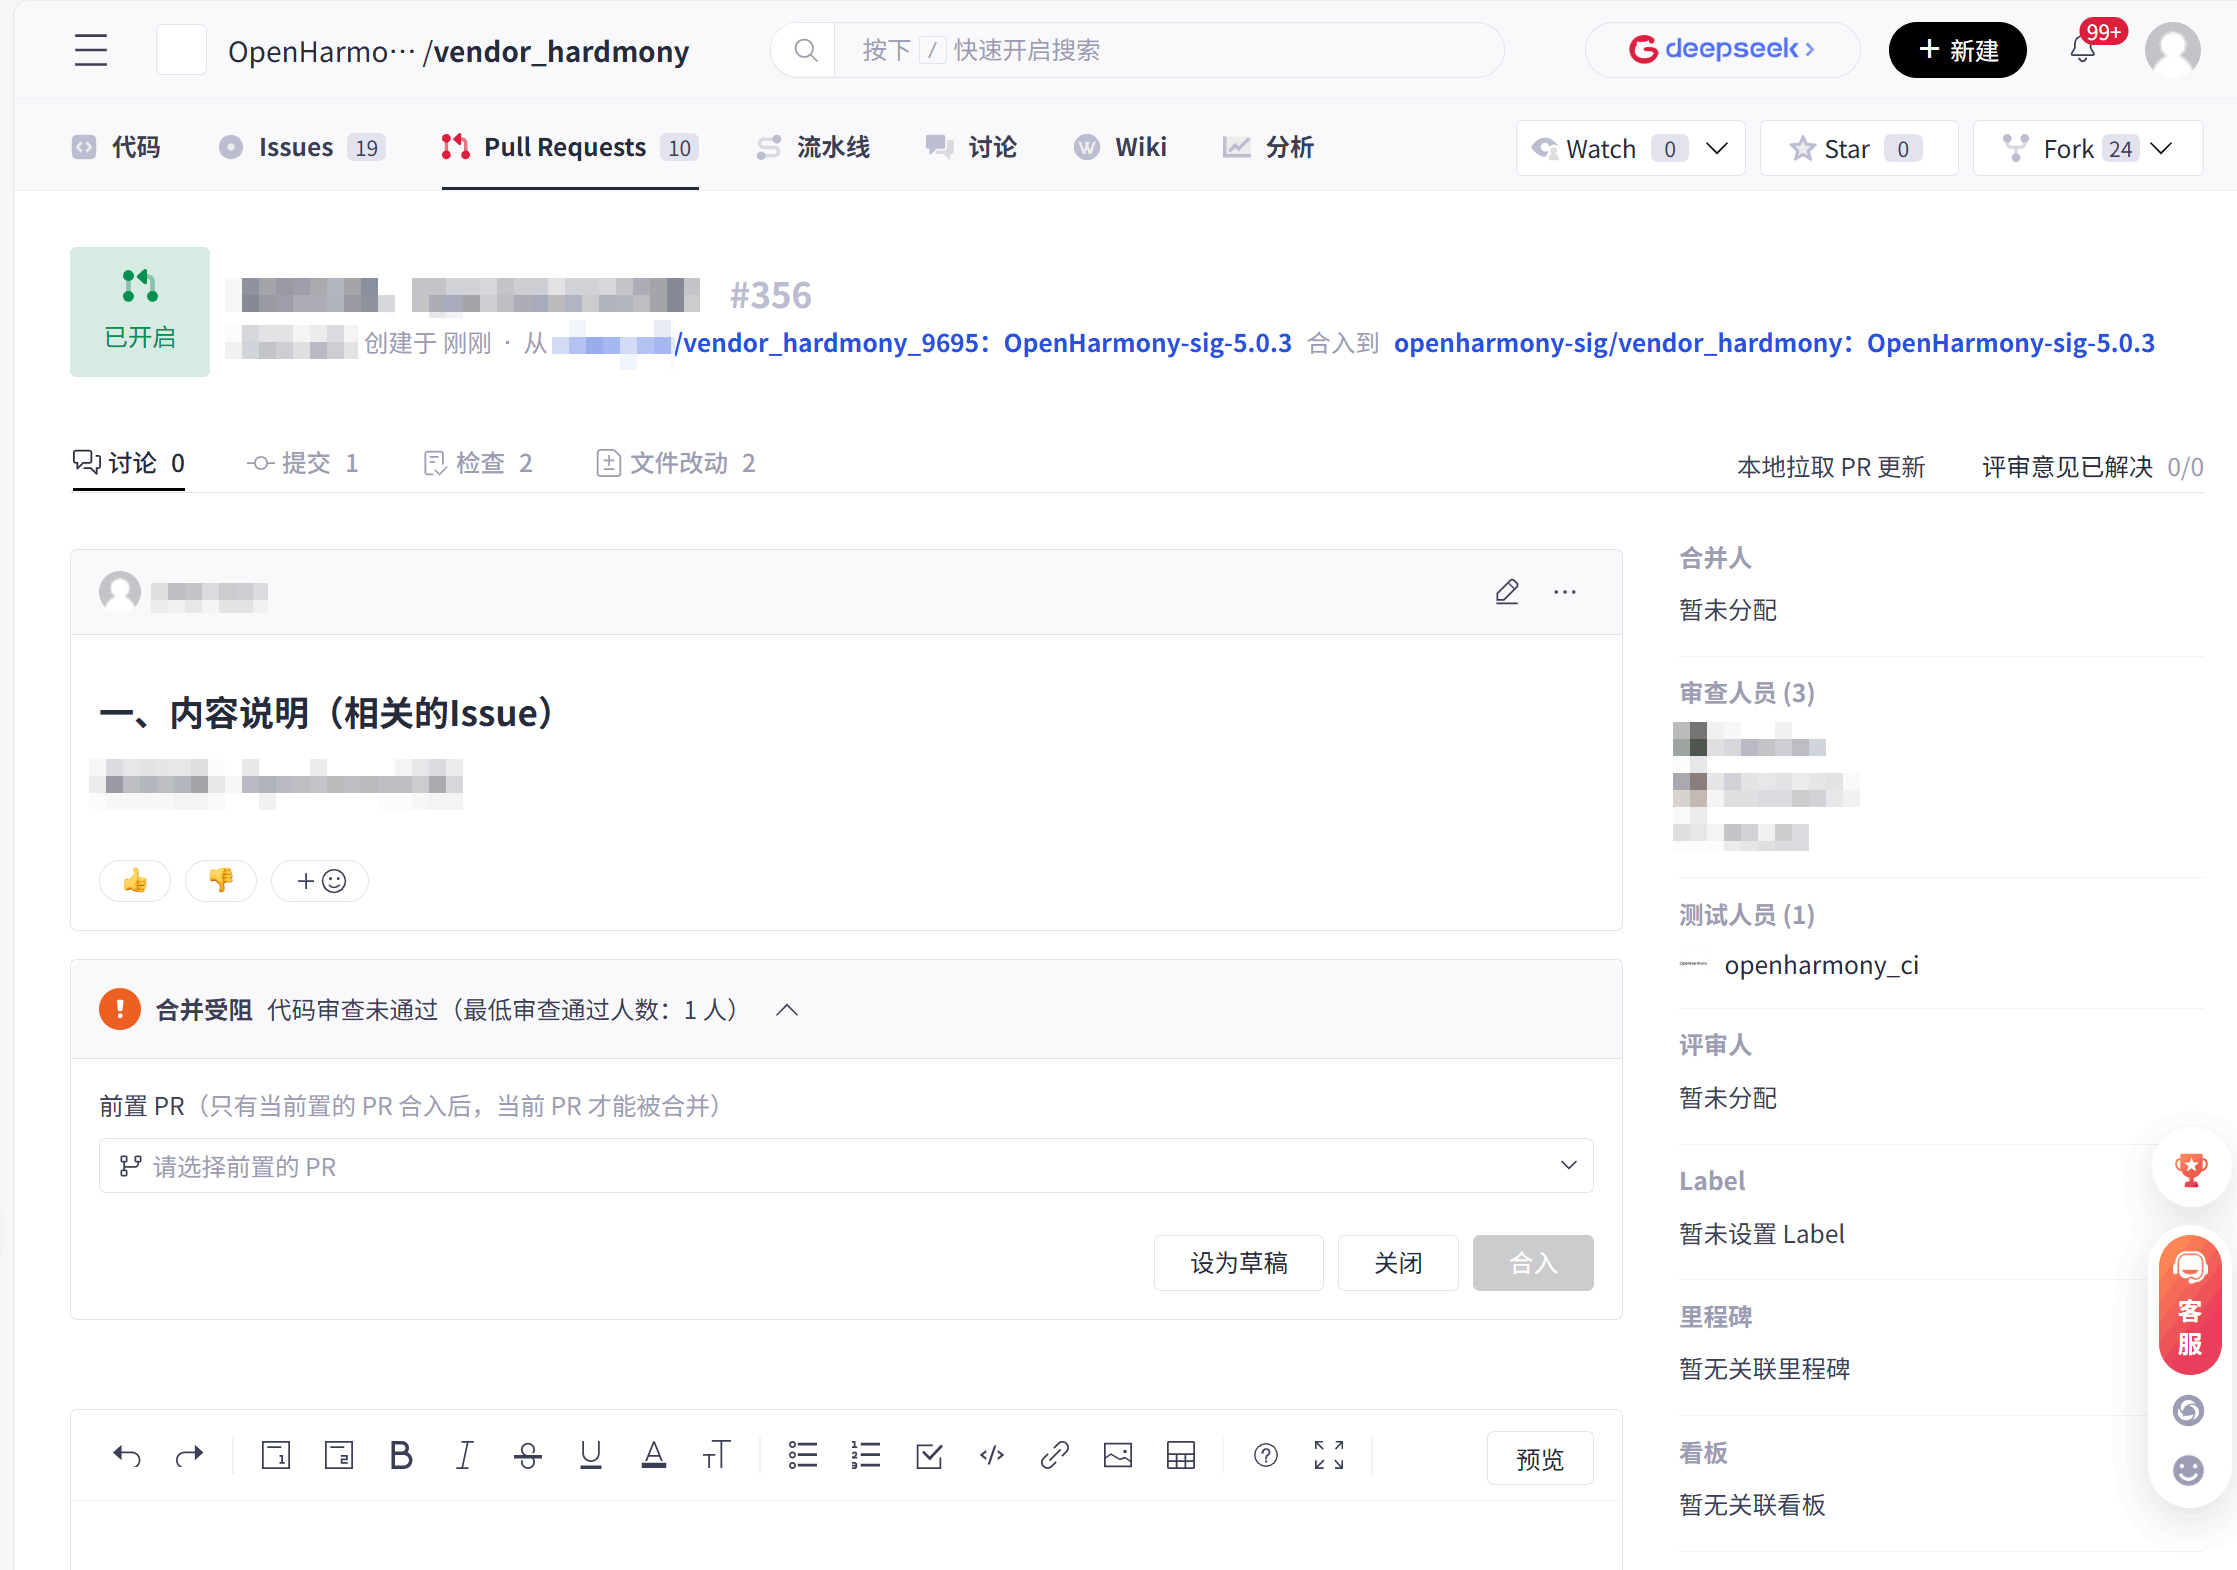This screenshot has width=2237, height=1570.
Task: Redo in the comment editor
Action: (x=189, y=1456)
